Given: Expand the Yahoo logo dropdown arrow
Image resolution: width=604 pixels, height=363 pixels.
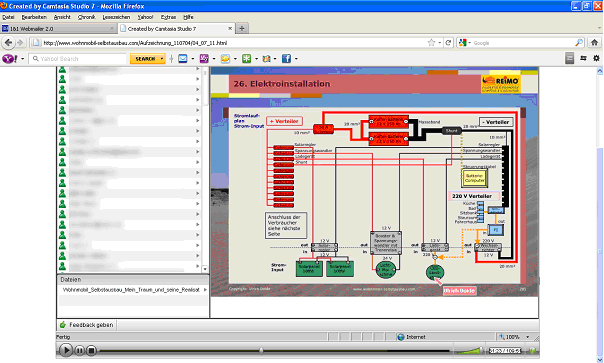Looking at the screenshot, I should 22,59.
